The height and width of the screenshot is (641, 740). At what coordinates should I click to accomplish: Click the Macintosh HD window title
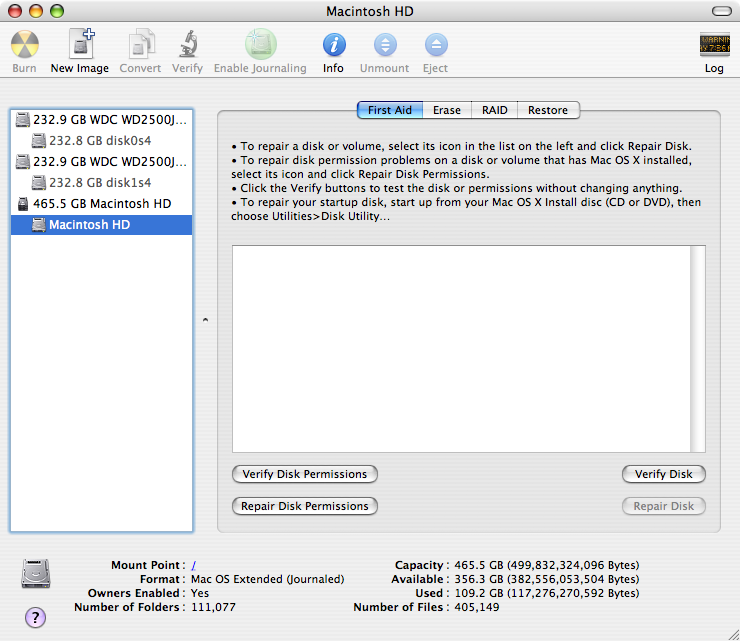point(370,11)
